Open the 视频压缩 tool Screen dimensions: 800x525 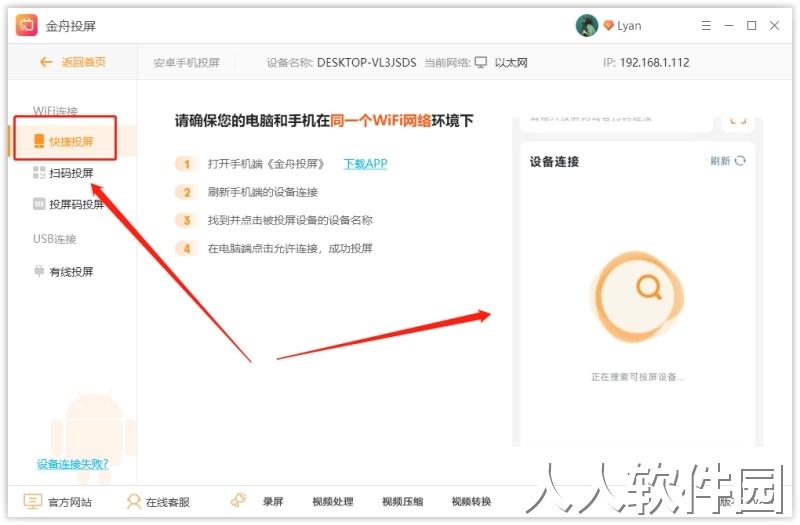click(403, 502)
